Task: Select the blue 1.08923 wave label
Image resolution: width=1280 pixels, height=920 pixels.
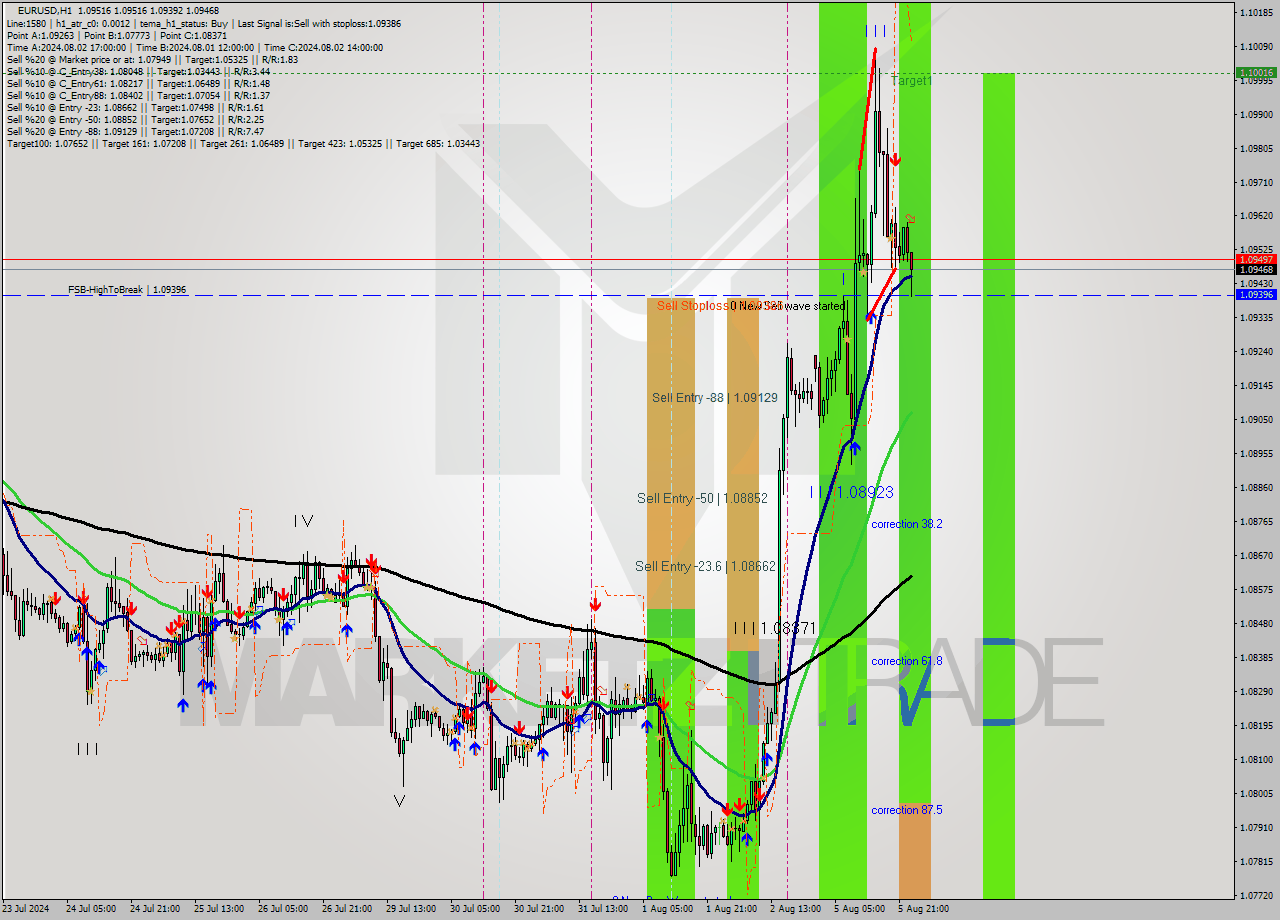Action: coord(854,491)
